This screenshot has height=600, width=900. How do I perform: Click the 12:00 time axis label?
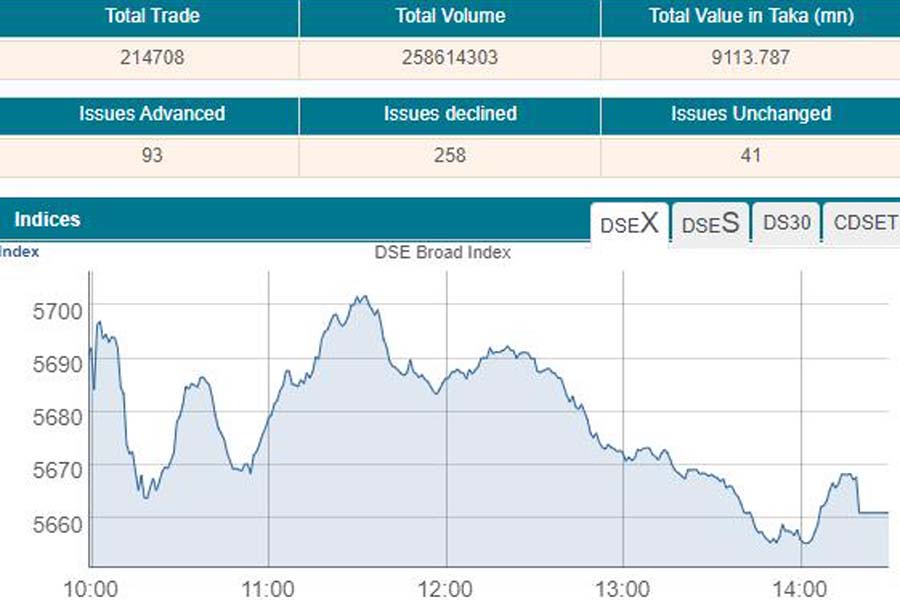tap(445, 587)
